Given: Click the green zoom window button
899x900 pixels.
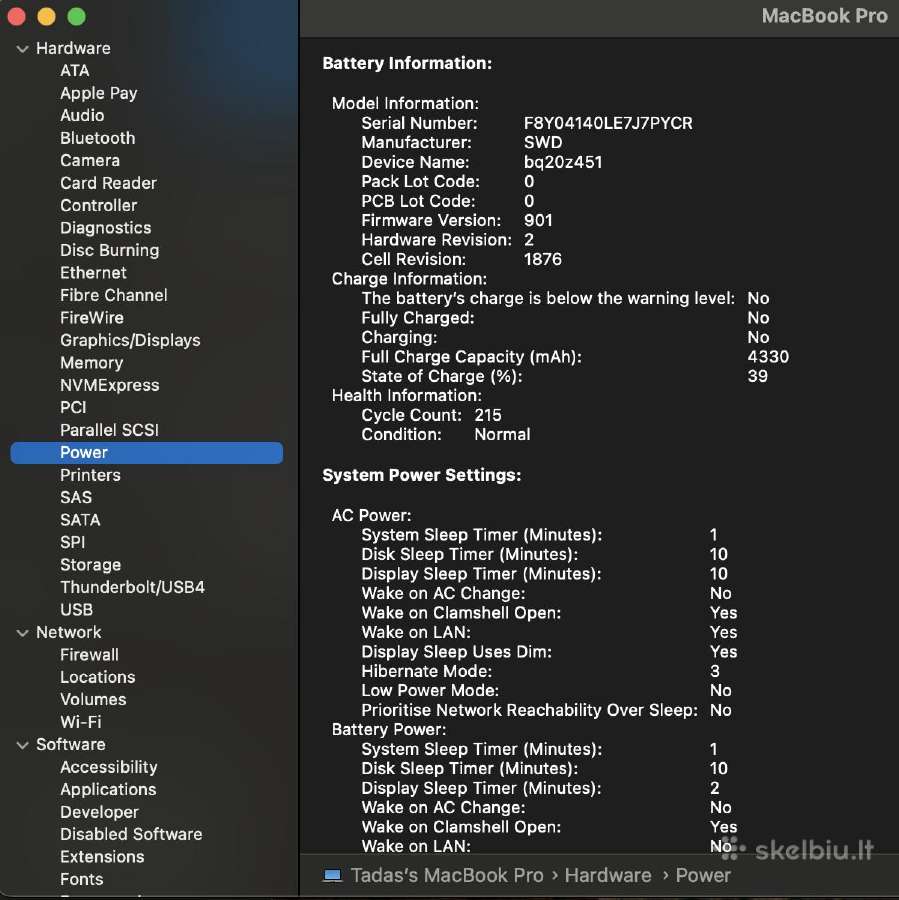Looking at the screenshot, I should [x=76, y=17].
